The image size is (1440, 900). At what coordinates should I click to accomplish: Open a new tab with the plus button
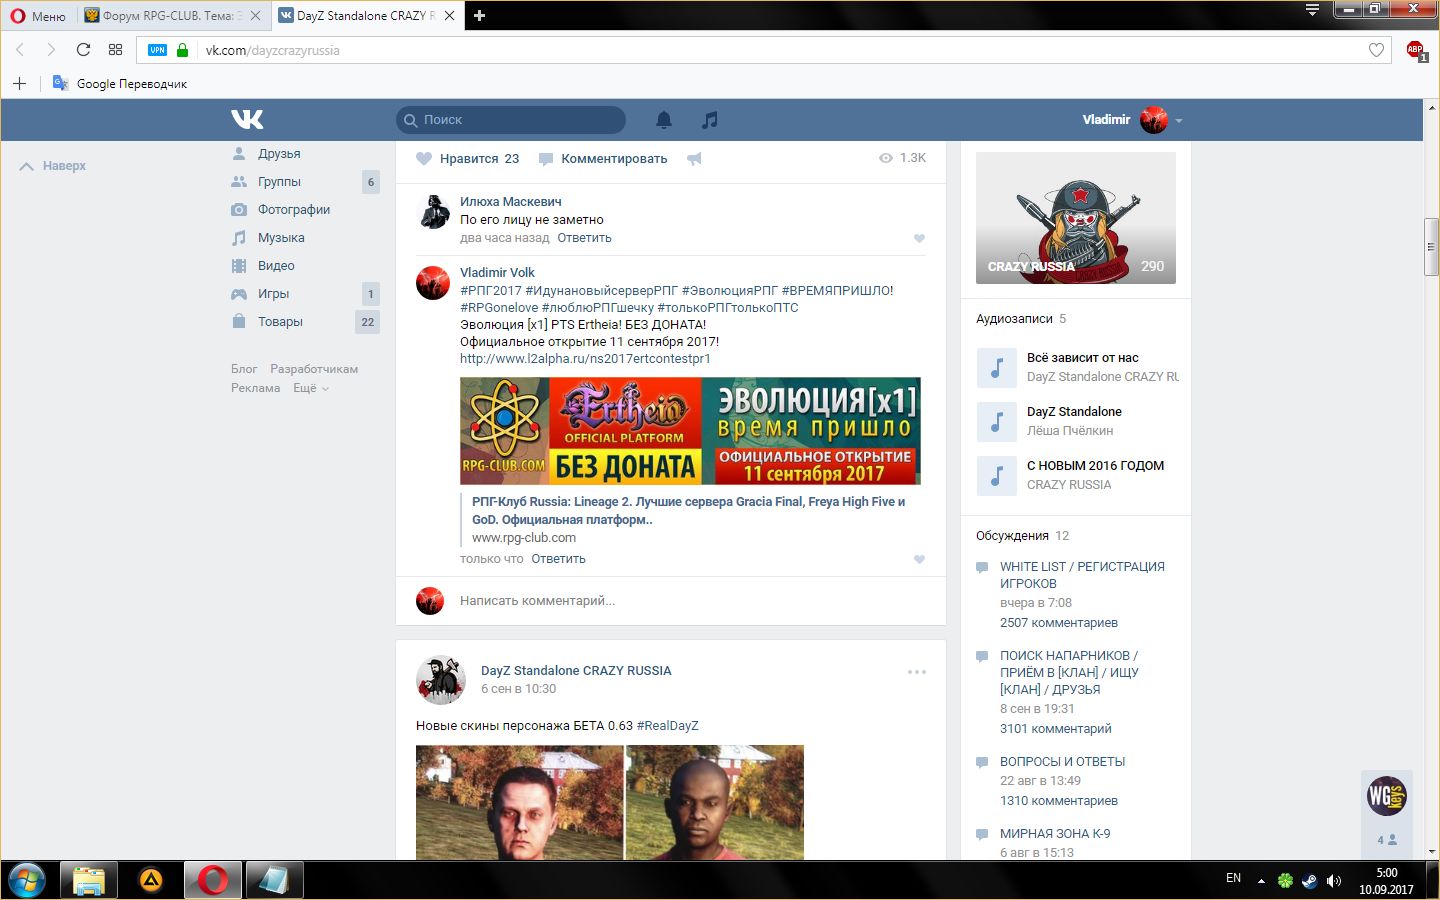tap(479, 15)
